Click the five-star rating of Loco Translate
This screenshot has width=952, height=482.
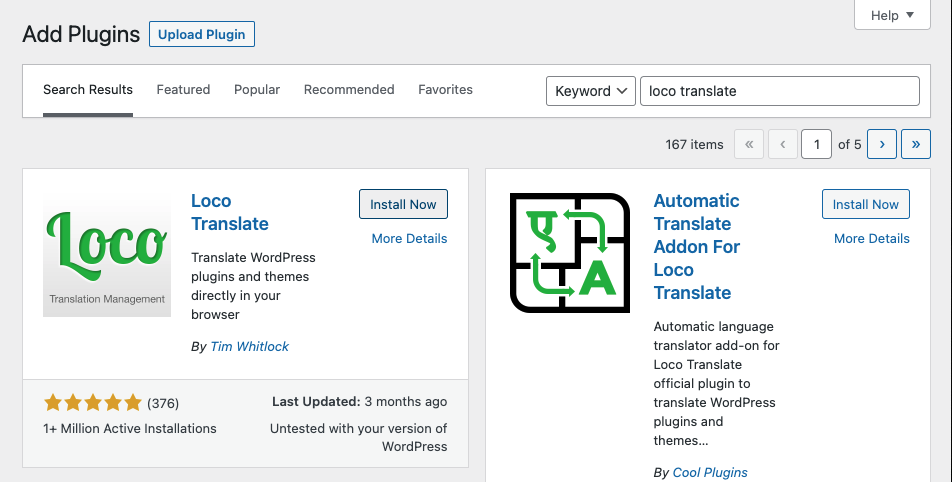[x=93, y=403]
